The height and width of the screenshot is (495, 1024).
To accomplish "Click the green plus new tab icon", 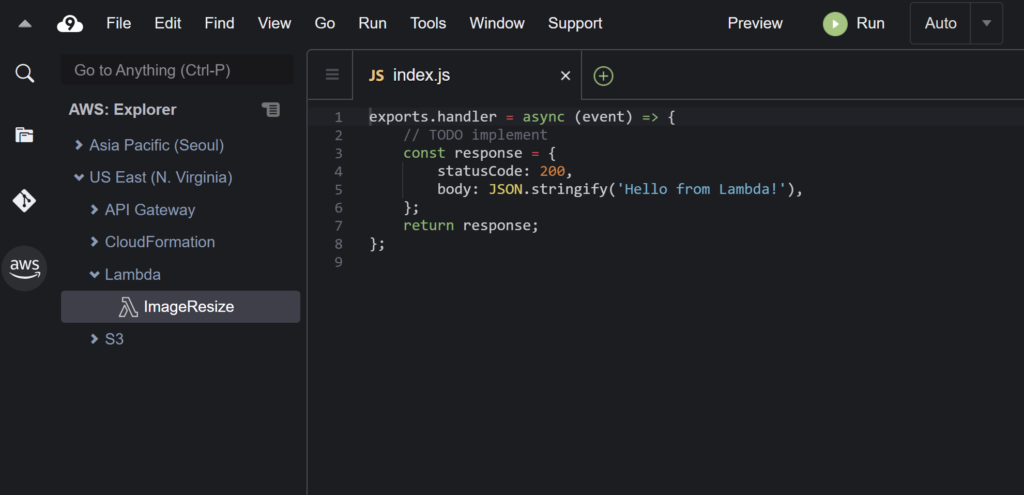I will [603, 76].
